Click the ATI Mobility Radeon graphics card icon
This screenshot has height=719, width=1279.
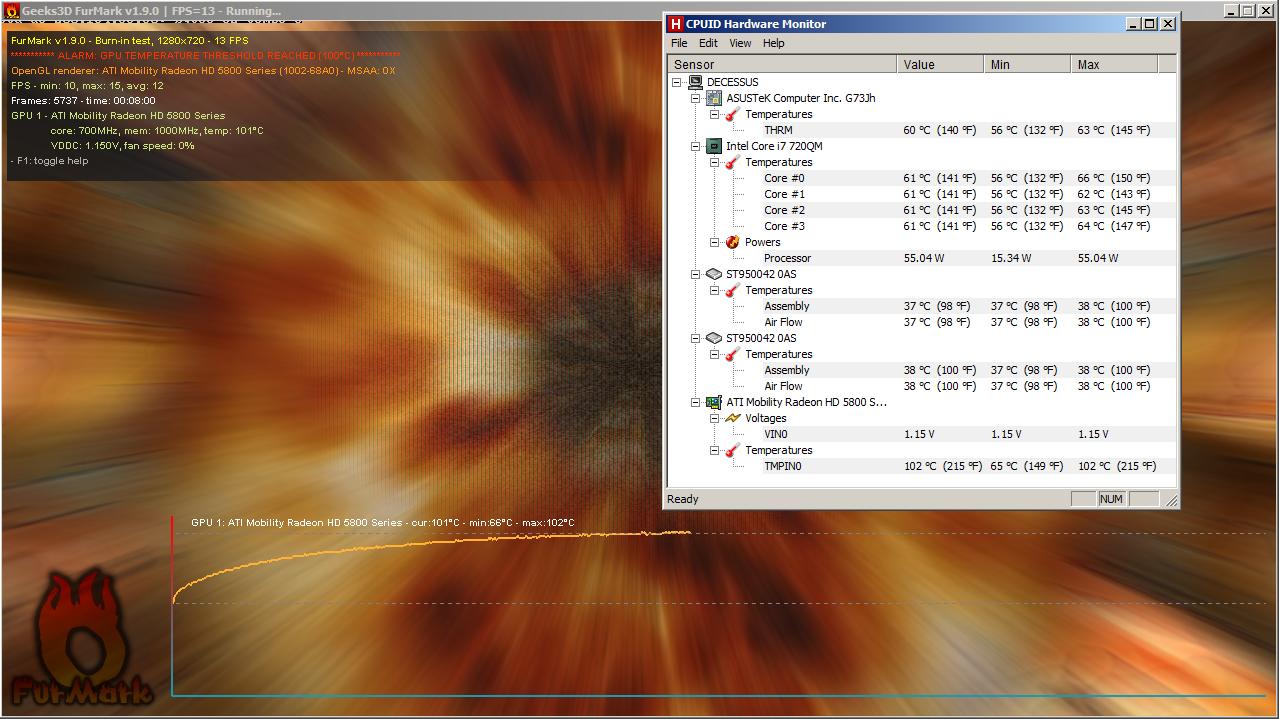point(714,402)
